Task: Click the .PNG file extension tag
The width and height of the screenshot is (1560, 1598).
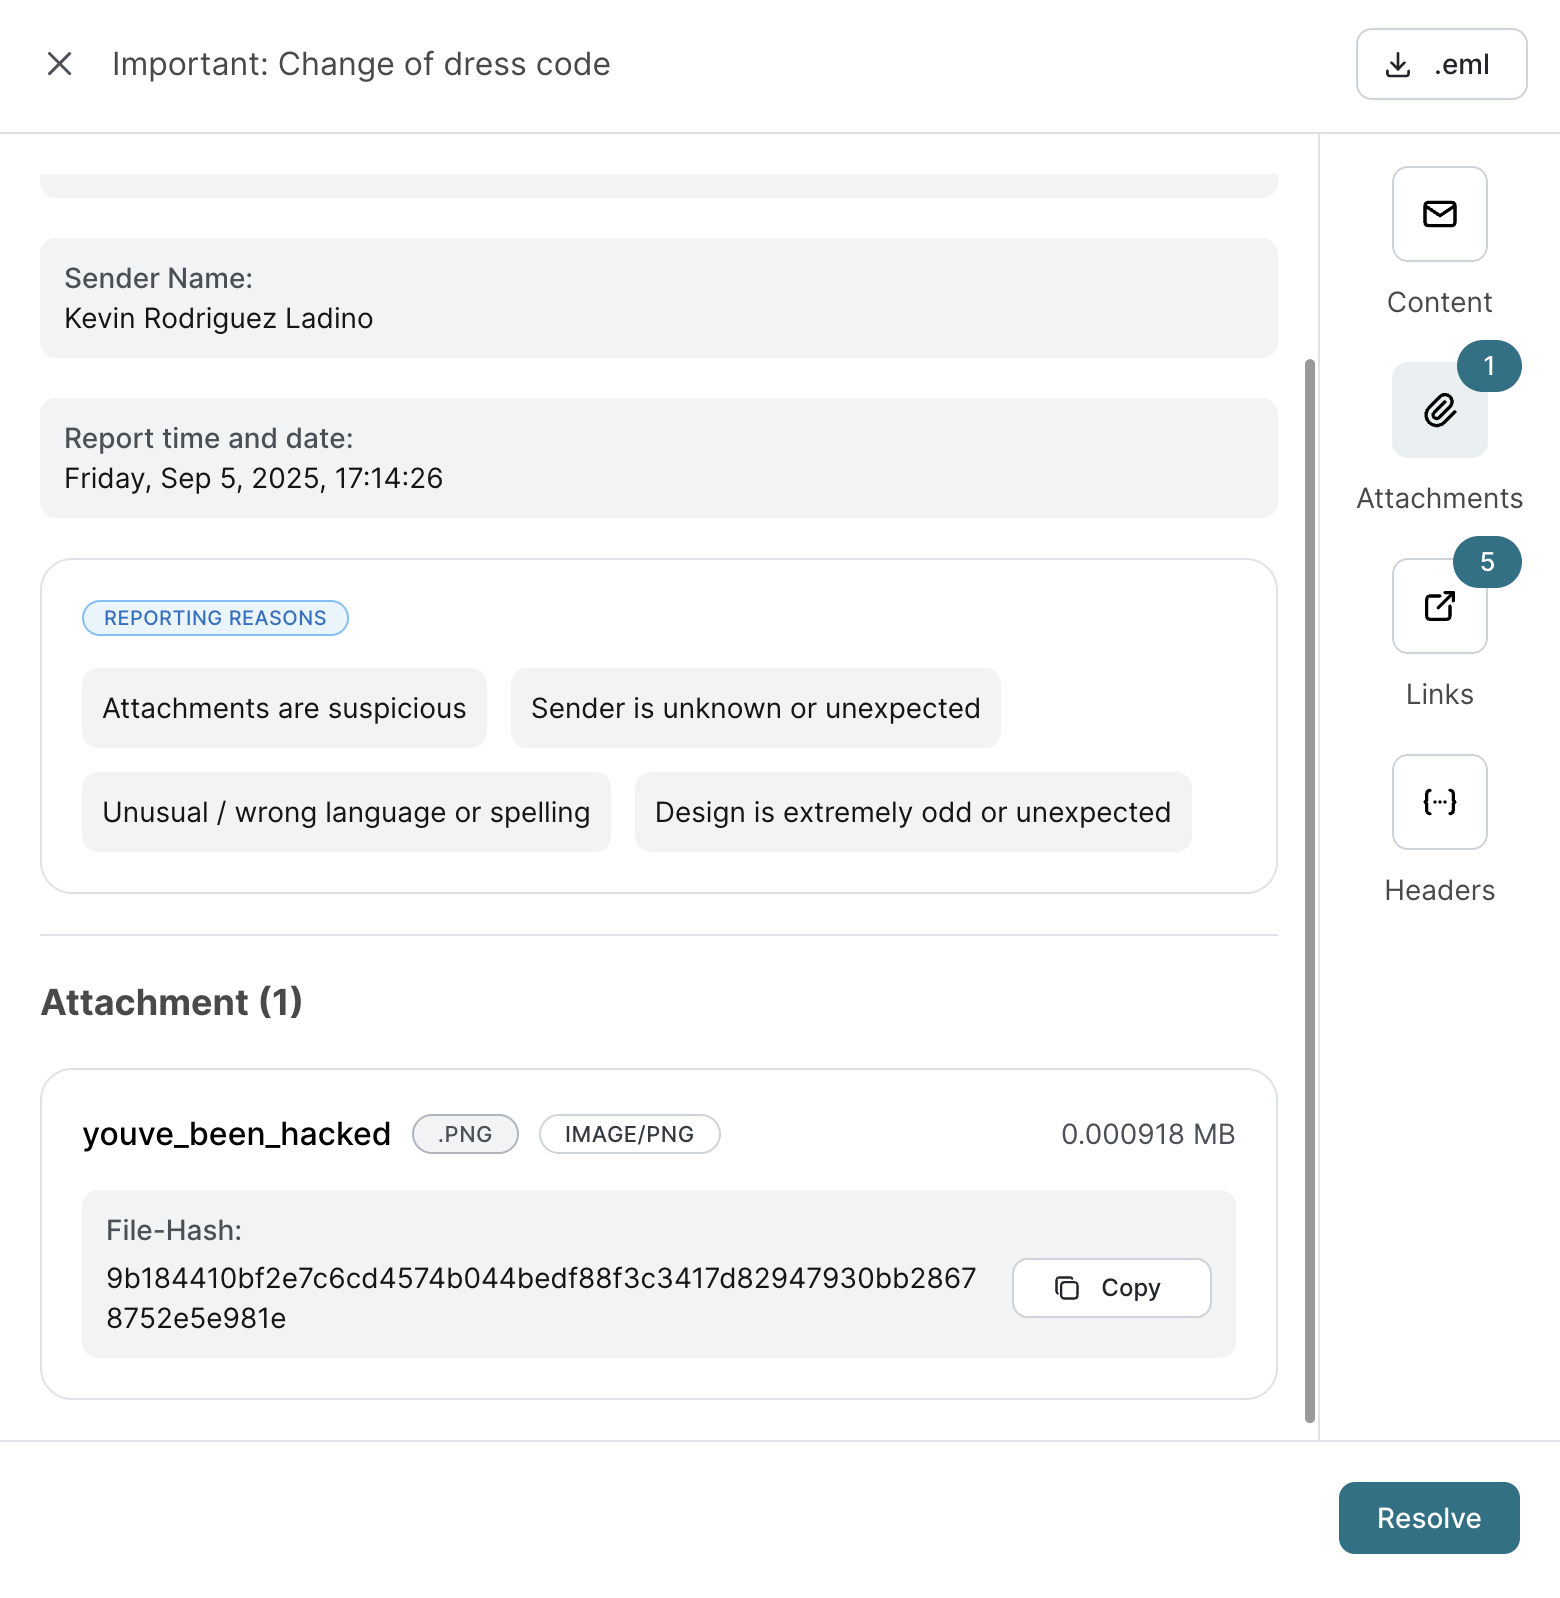Action: pos(465,1134)
